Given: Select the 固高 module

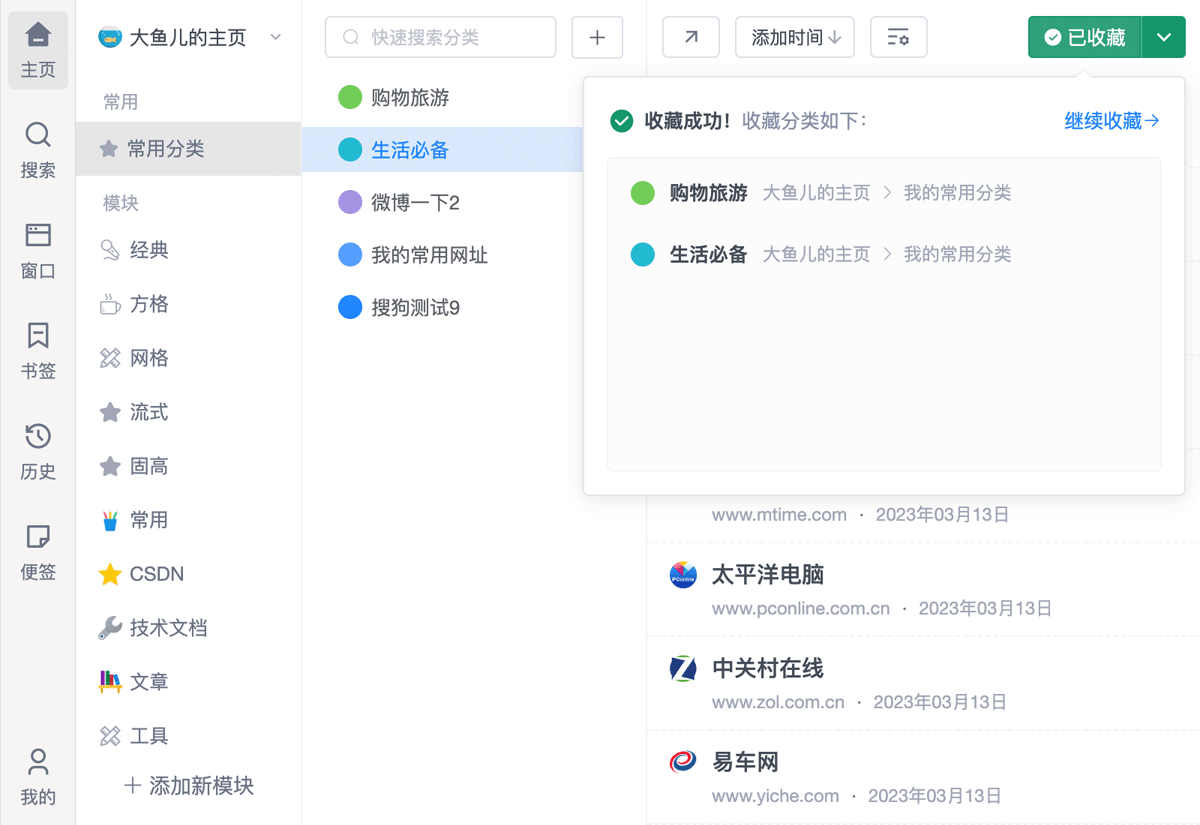Looking at the screenshot, I should 188,466.
